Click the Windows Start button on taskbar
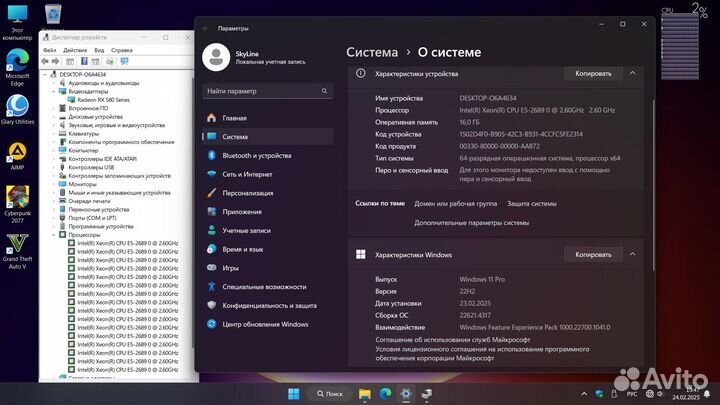This screenshot has height=405, width=720. [x=294, y=392]
